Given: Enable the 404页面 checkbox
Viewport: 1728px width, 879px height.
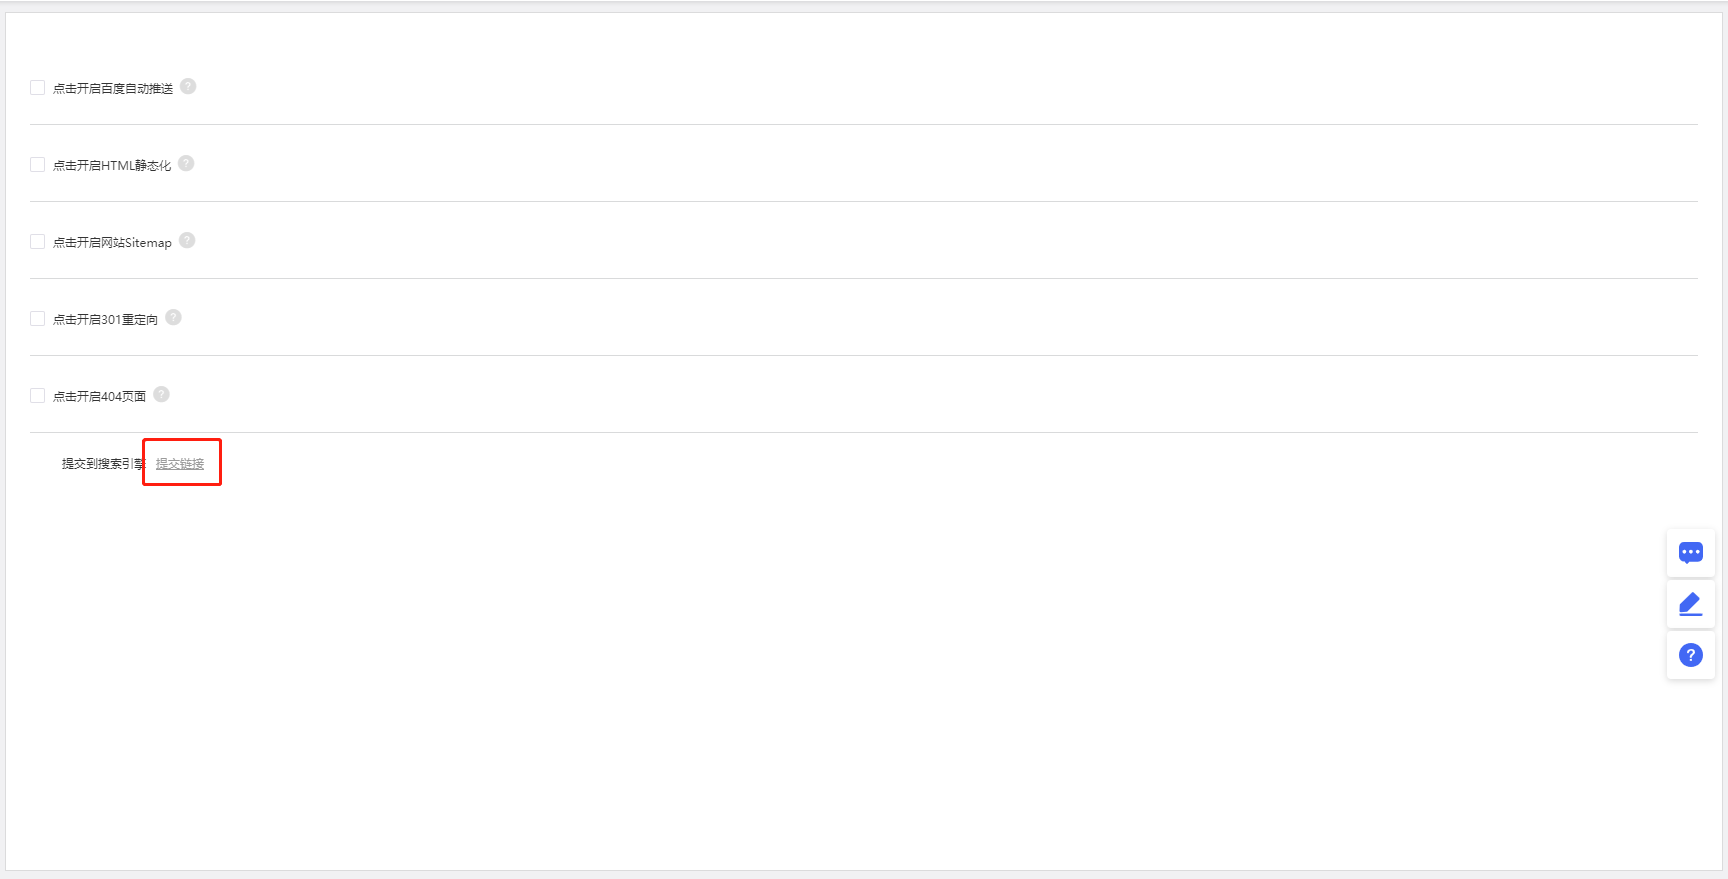Looking at the screenshot, I should (x=38, y=396).
